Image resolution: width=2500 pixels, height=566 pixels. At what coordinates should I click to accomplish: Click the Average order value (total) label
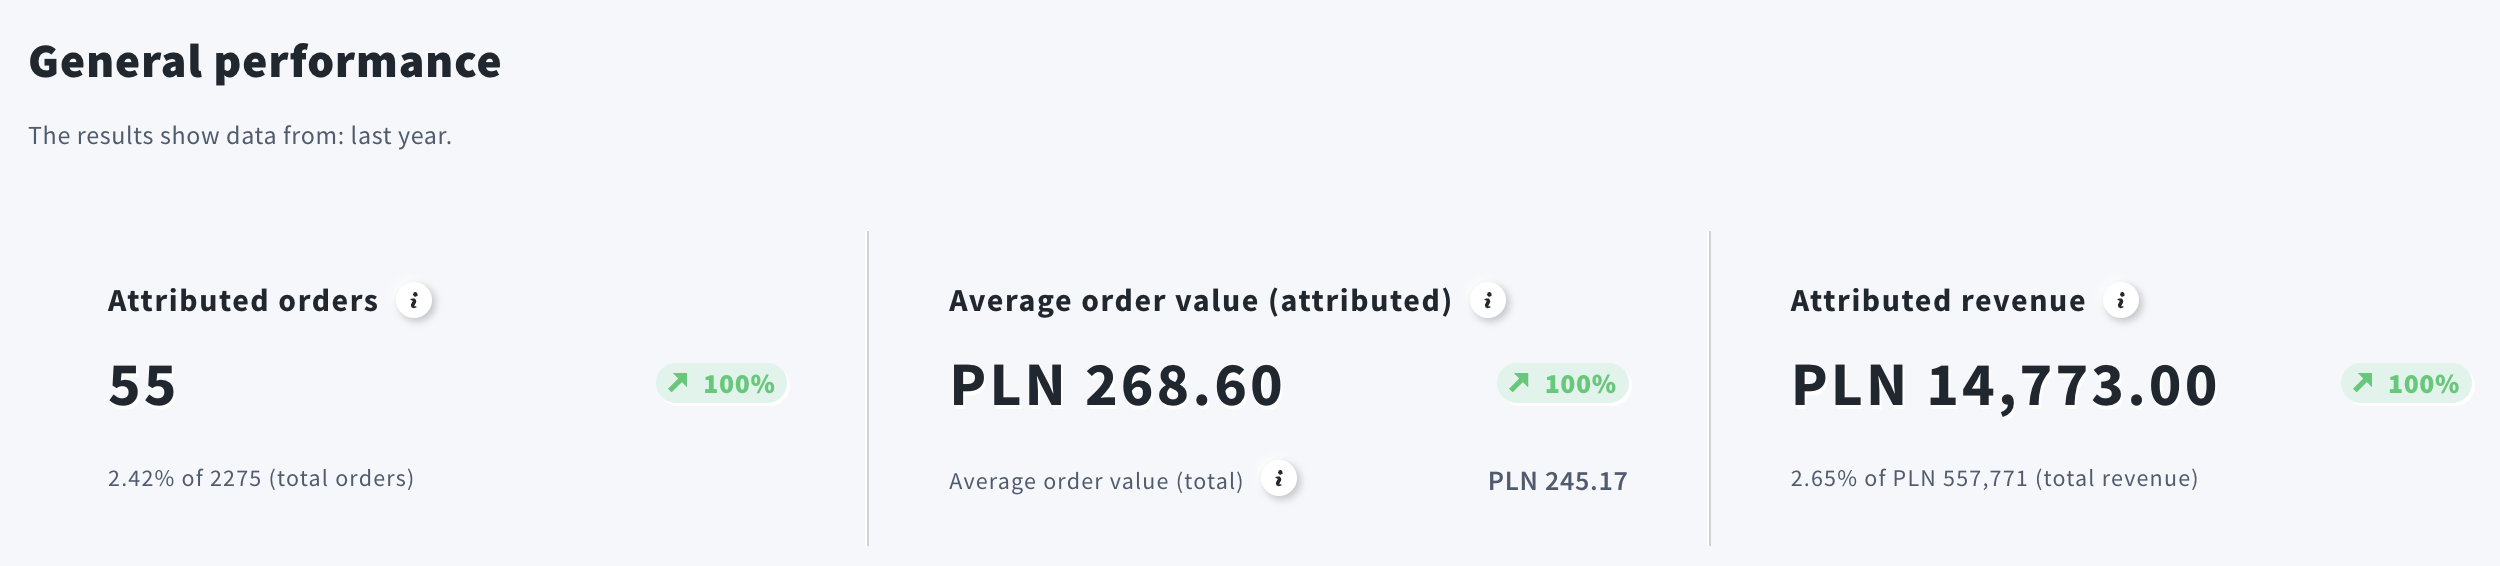tap(1095, 481)
